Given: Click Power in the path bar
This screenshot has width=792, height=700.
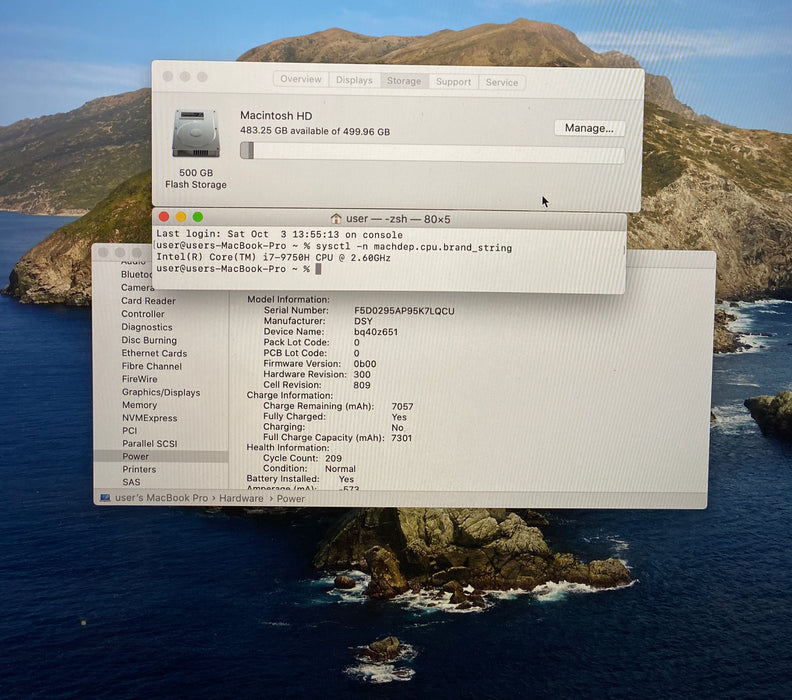Looking at the screenshot, I should point(290,498).
